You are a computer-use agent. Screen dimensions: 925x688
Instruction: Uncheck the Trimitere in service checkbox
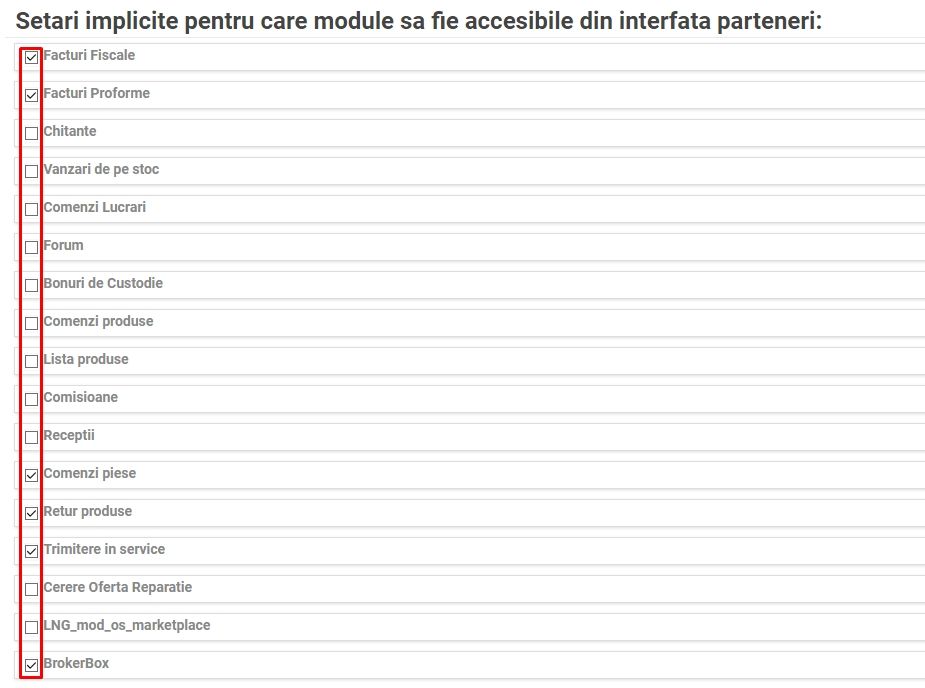coord(31,551)
